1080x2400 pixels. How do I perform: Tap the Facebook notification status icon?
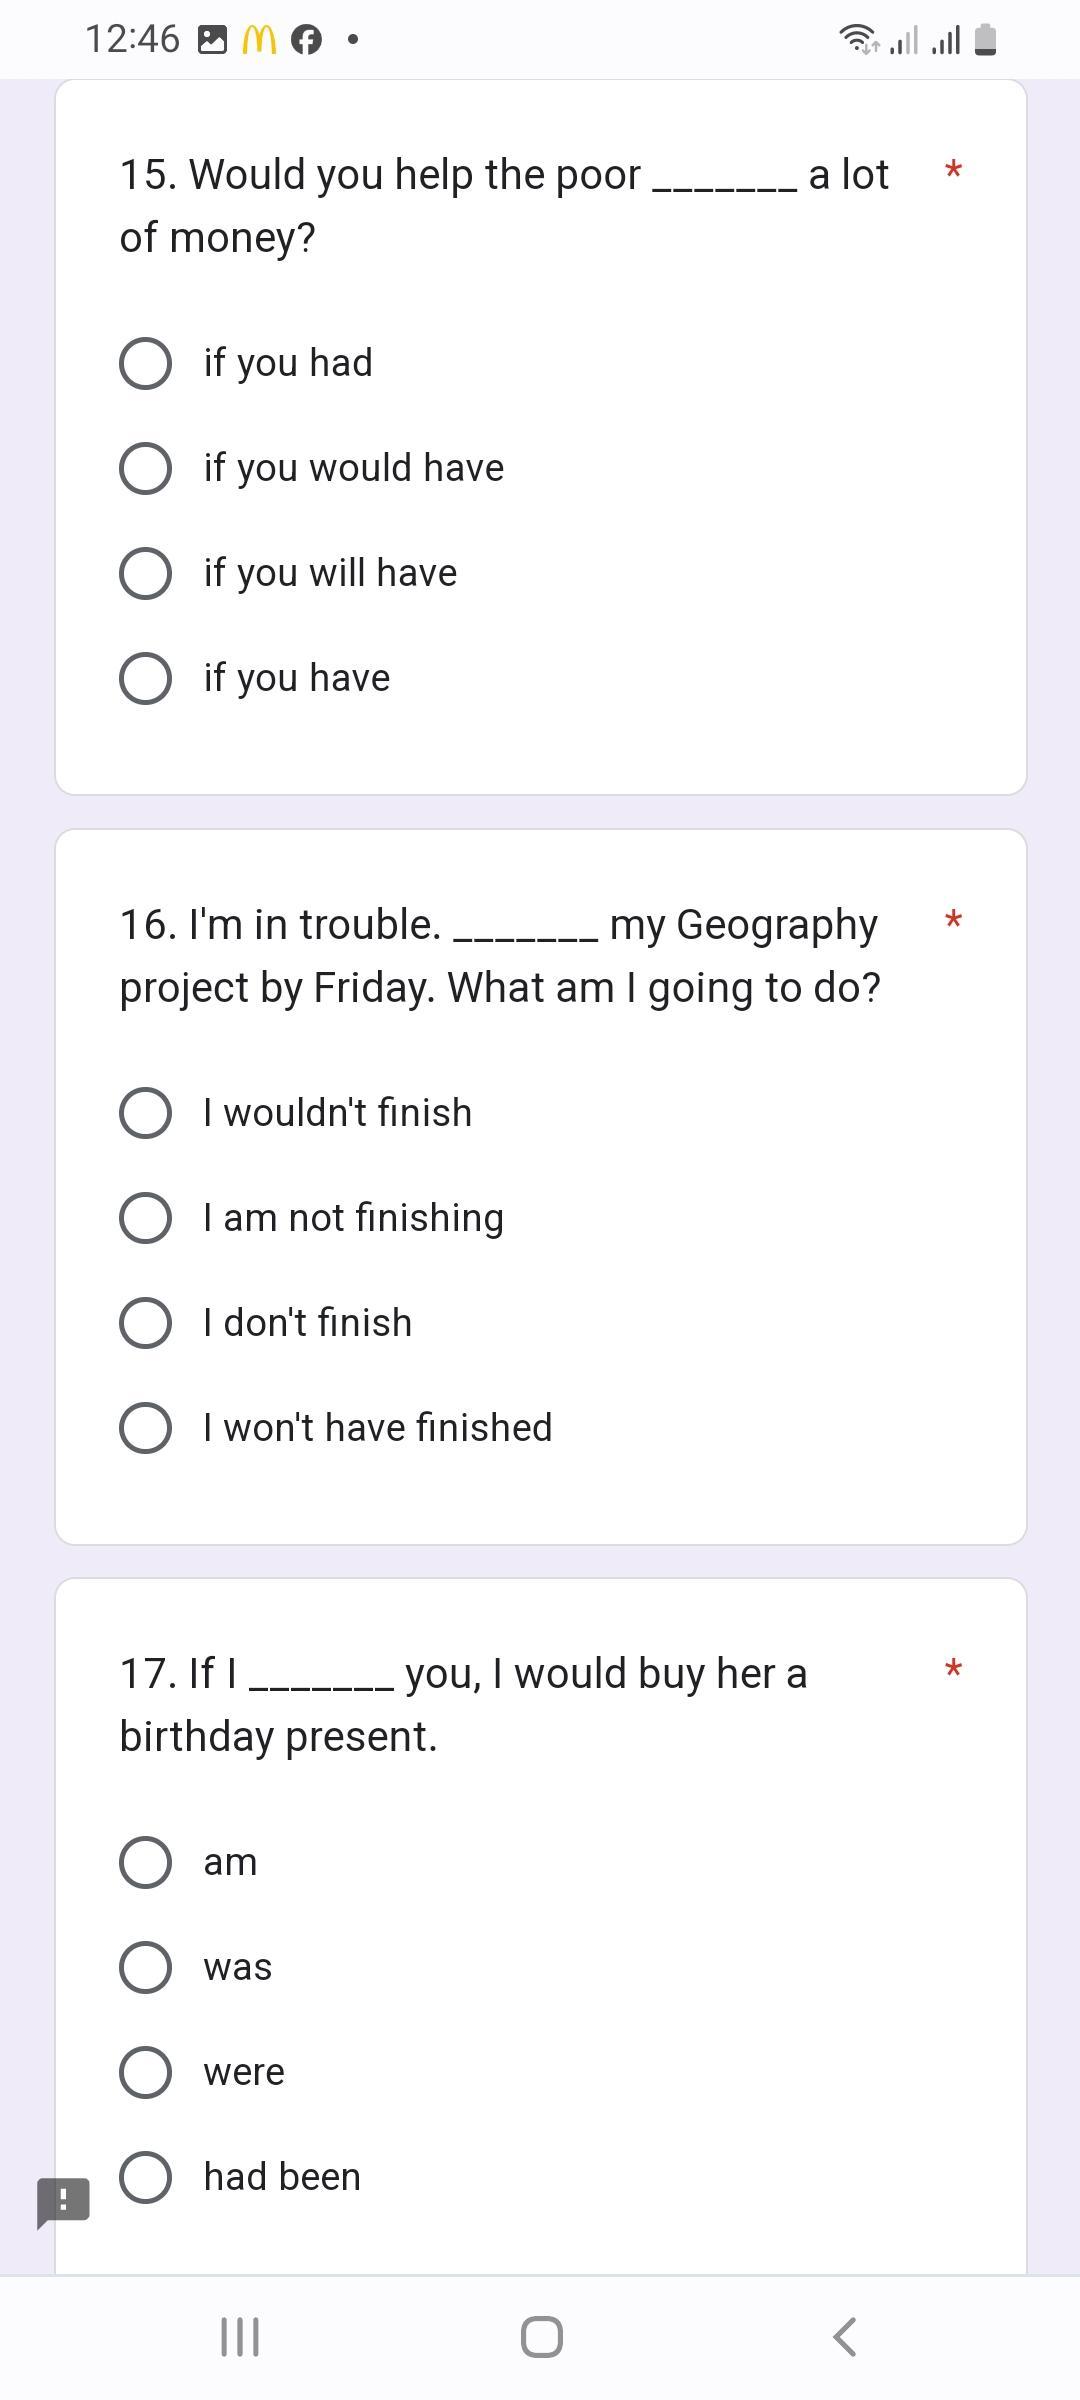click(306, 40)
